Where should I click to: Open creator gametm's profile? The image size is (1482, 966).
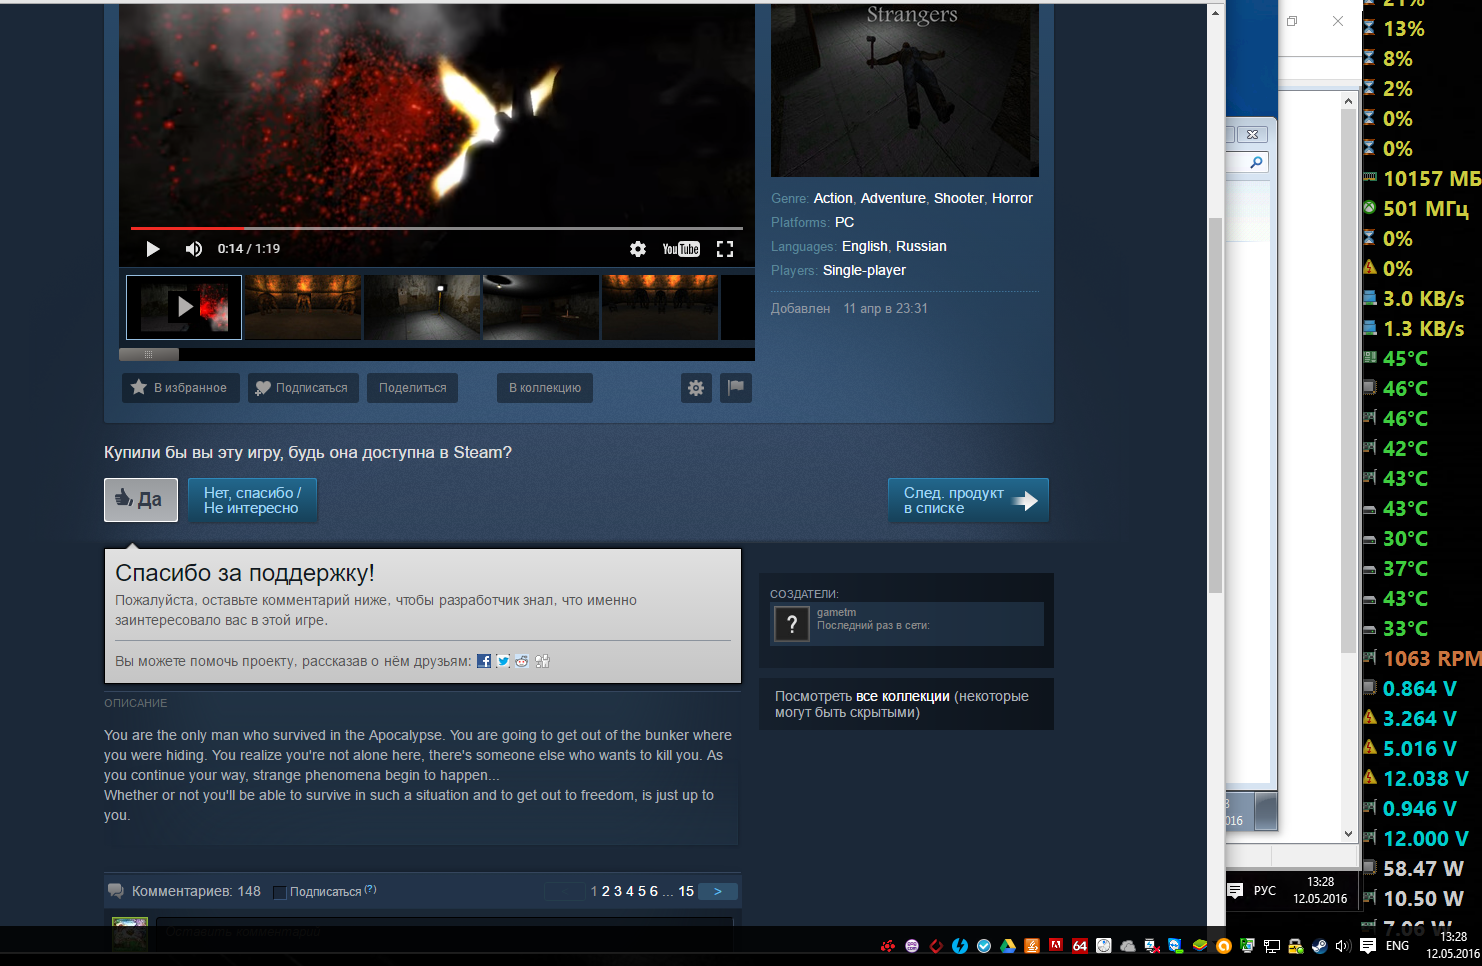tap(837, 612)
